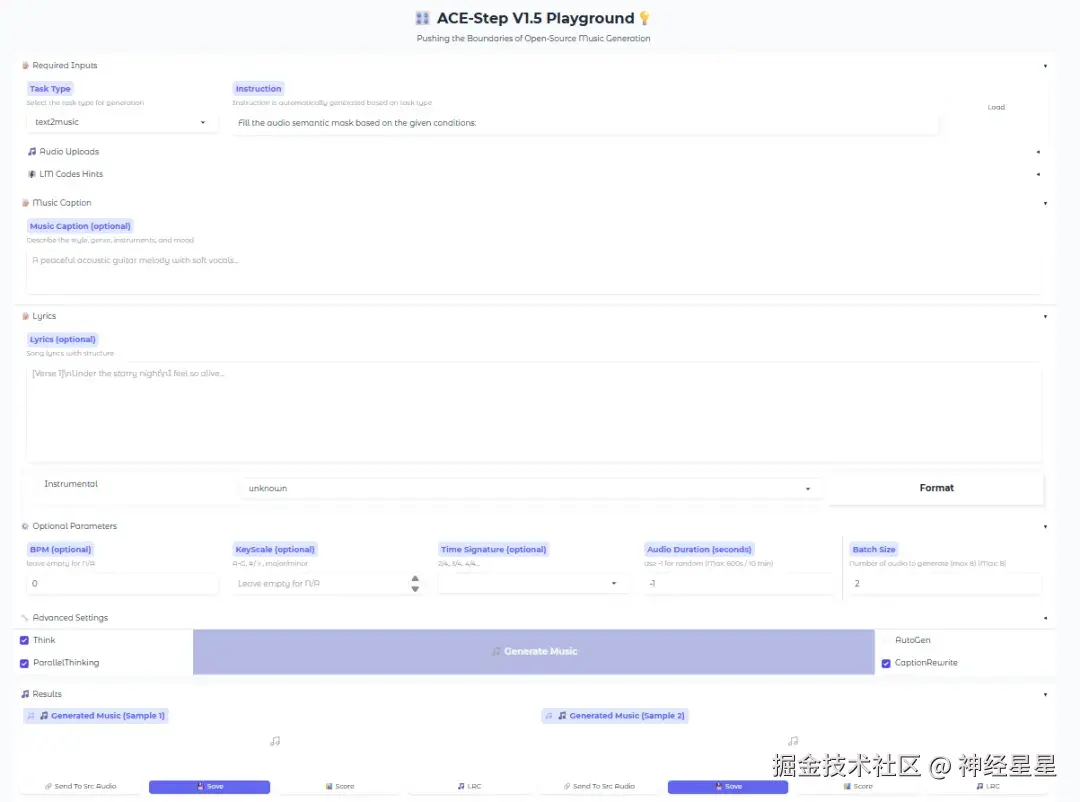Click the wrench icon beside Advanced Settings
The image size is (1080, 802).
click(x=25, y=618)
